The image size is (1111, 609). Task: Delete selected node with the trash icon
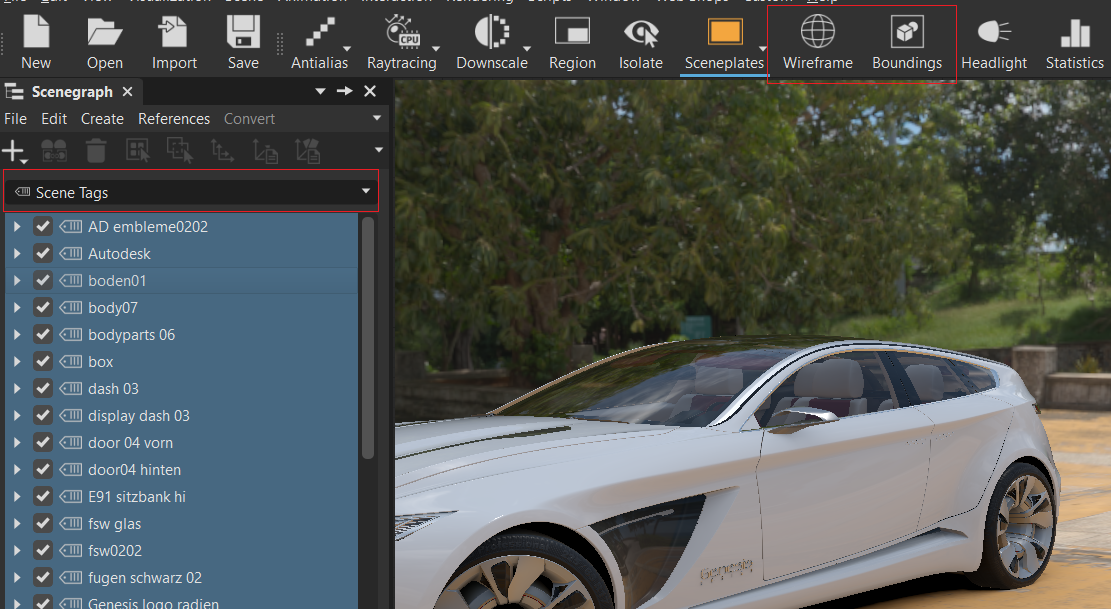95,151
